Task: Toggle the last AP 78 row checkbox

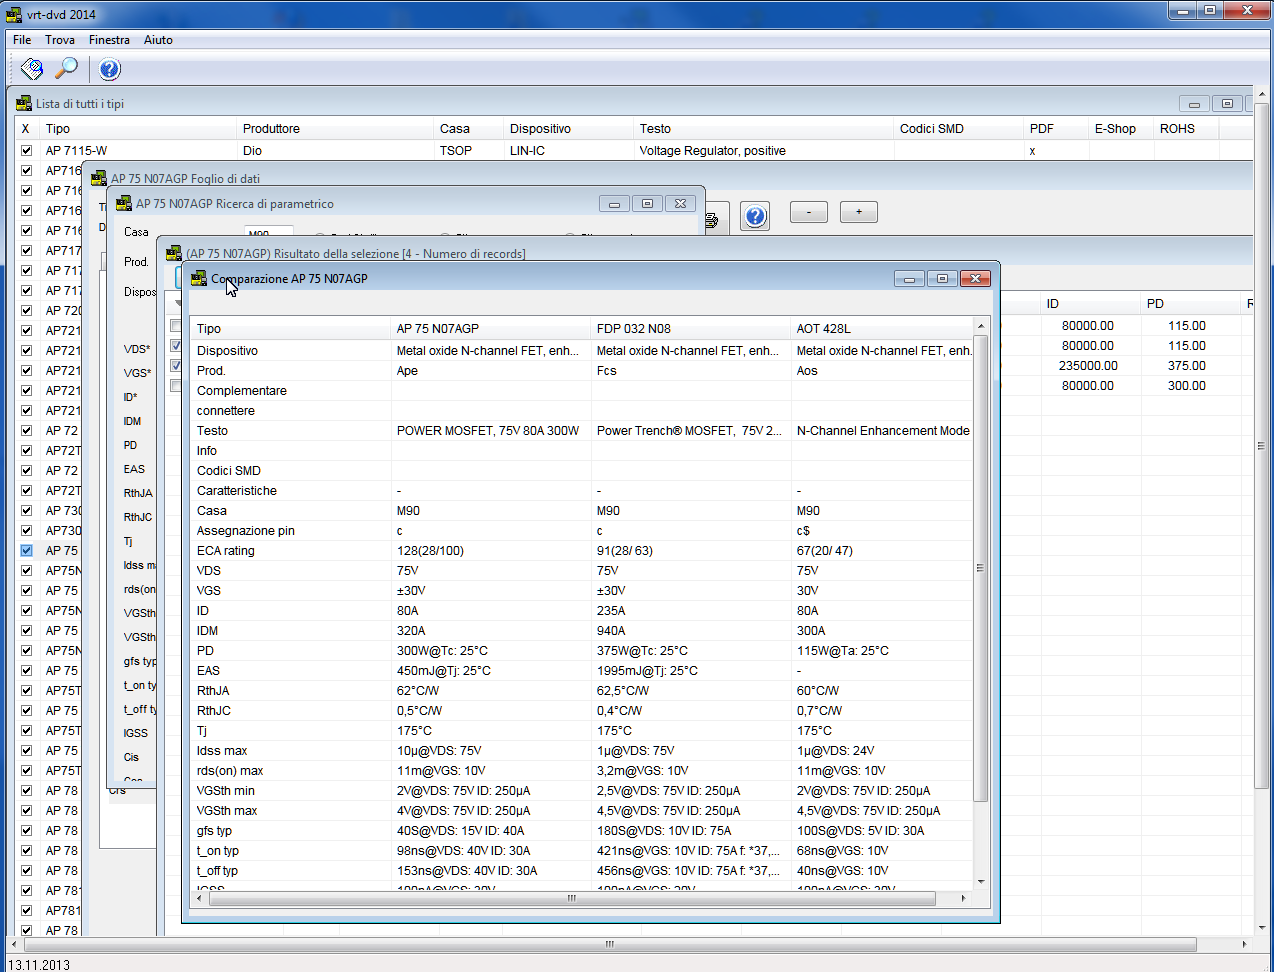Action: (26, 930)
